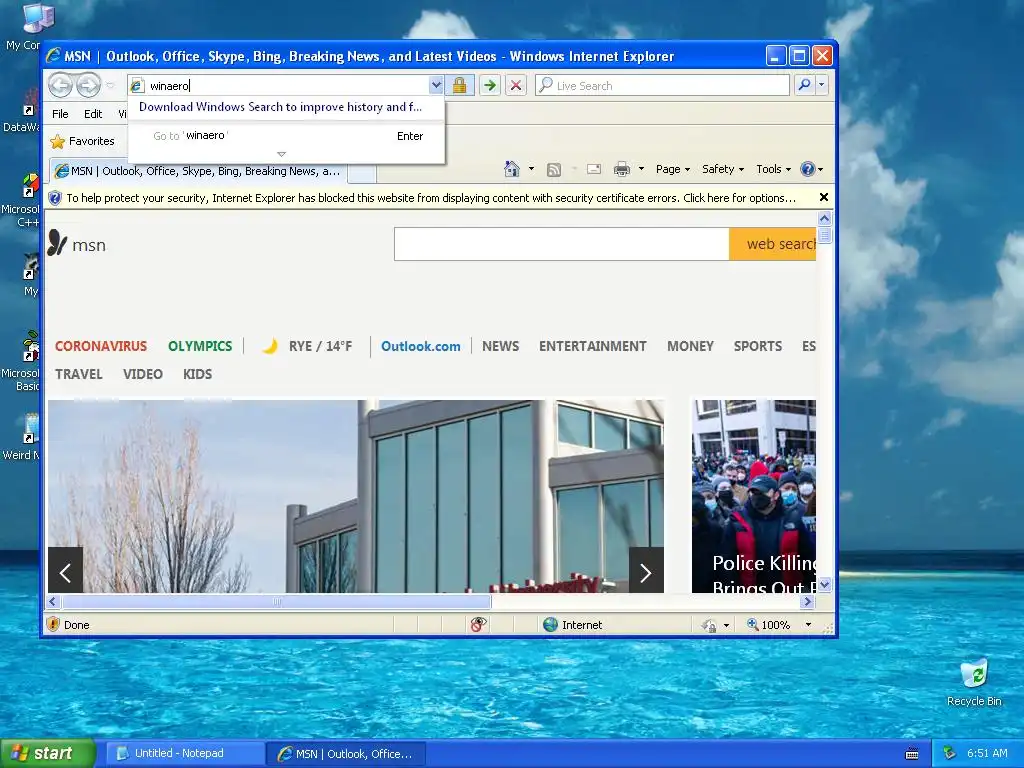Select the MSN browser tab
This screenshot has width=1024, height=768.
[x=198, y=171]
